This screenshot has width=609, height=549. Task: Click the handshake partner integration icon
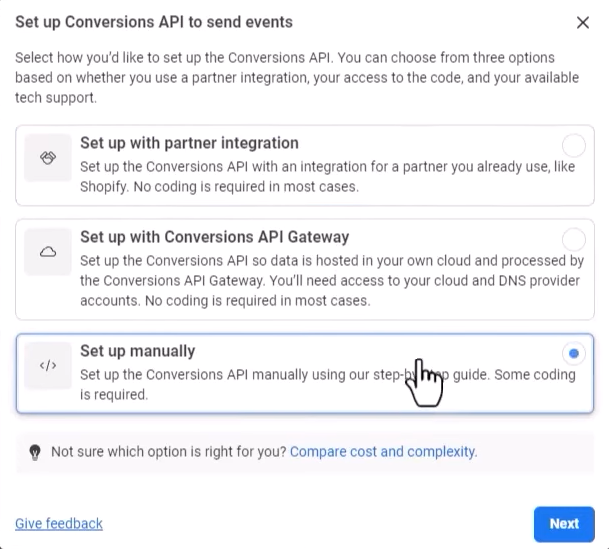47,158
